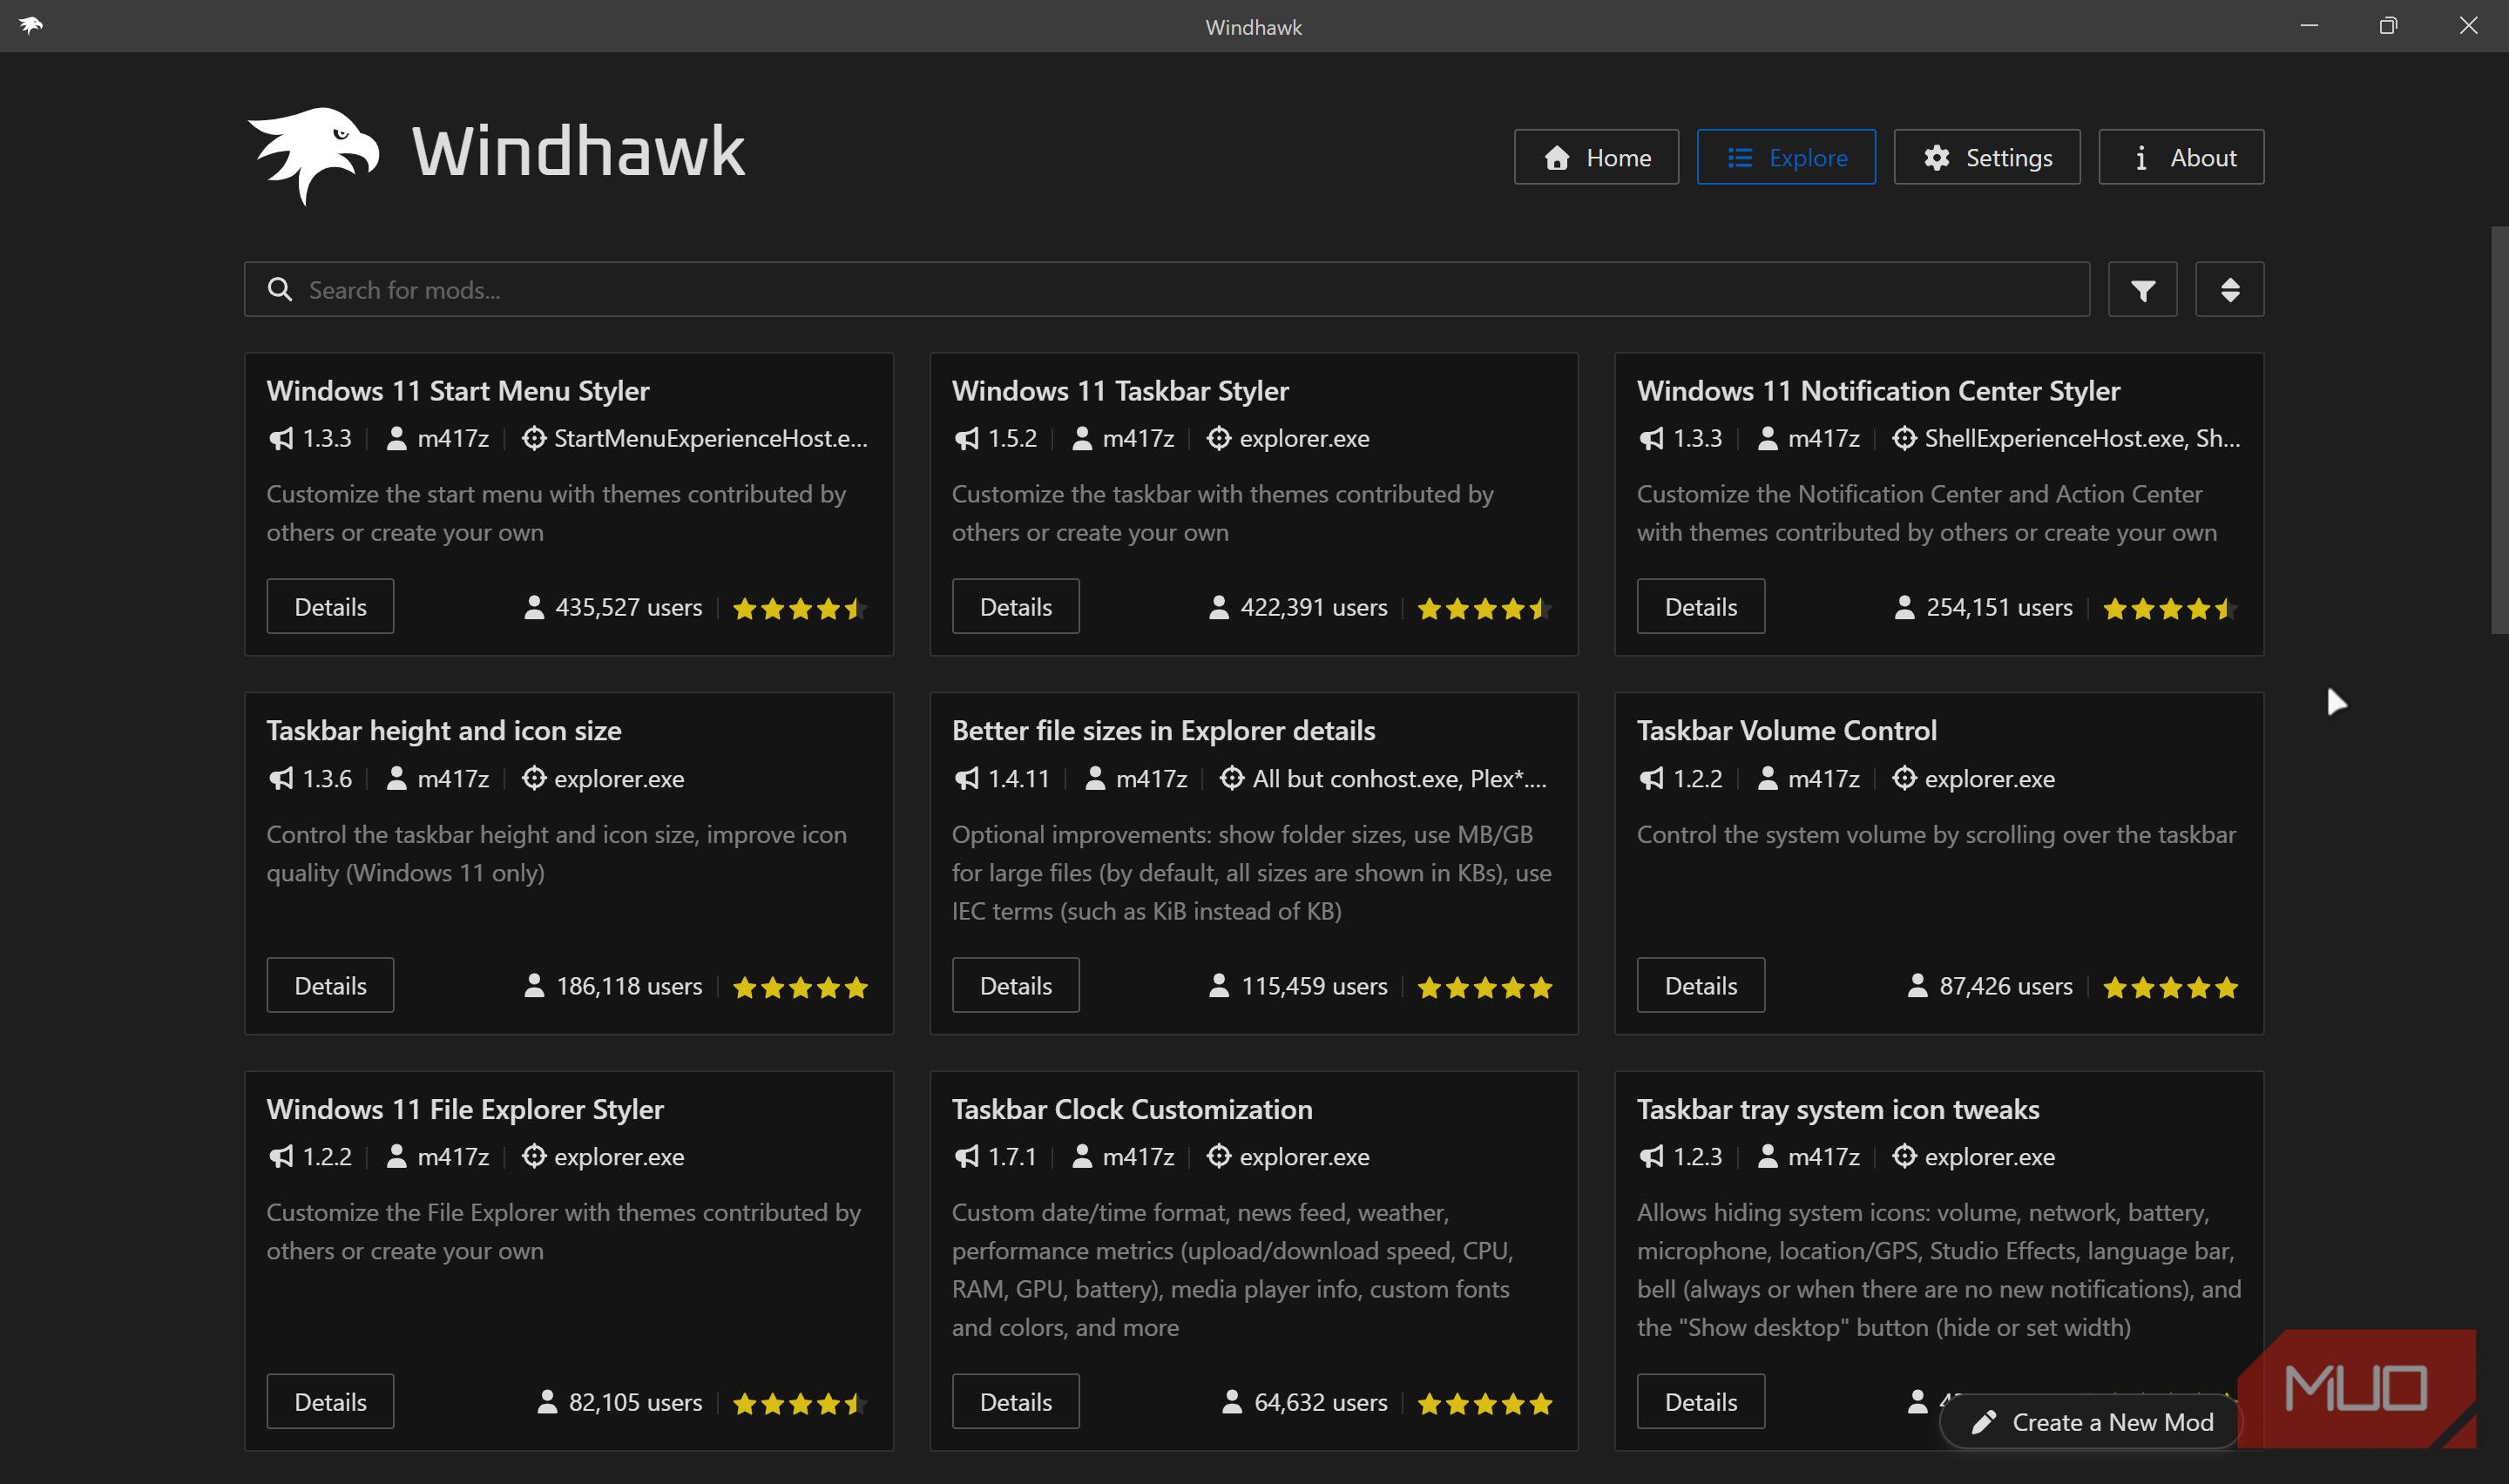Click the 254,151 users count
The height and width of the screenshot is (1484, 2509).
1984,607
